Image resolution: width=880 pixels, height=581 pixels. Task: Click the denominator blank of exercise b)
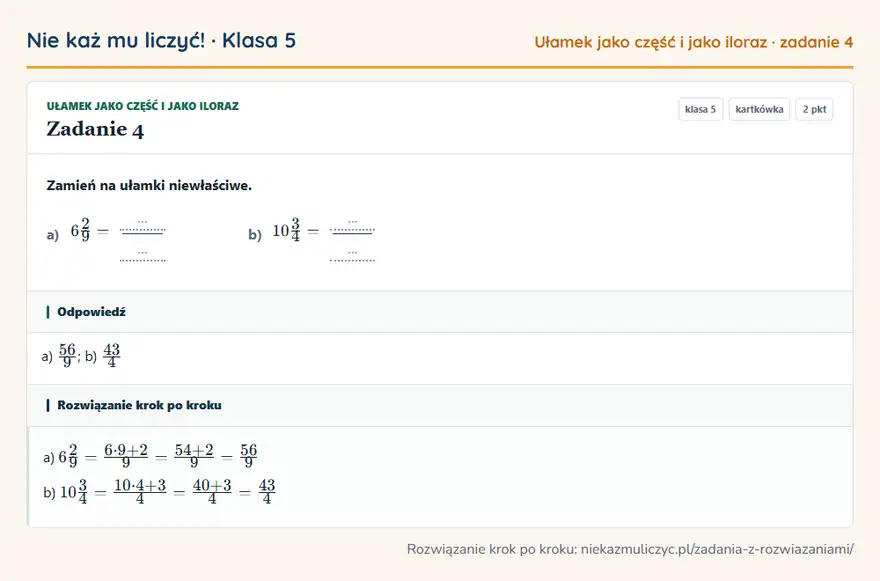coord(352,256)
